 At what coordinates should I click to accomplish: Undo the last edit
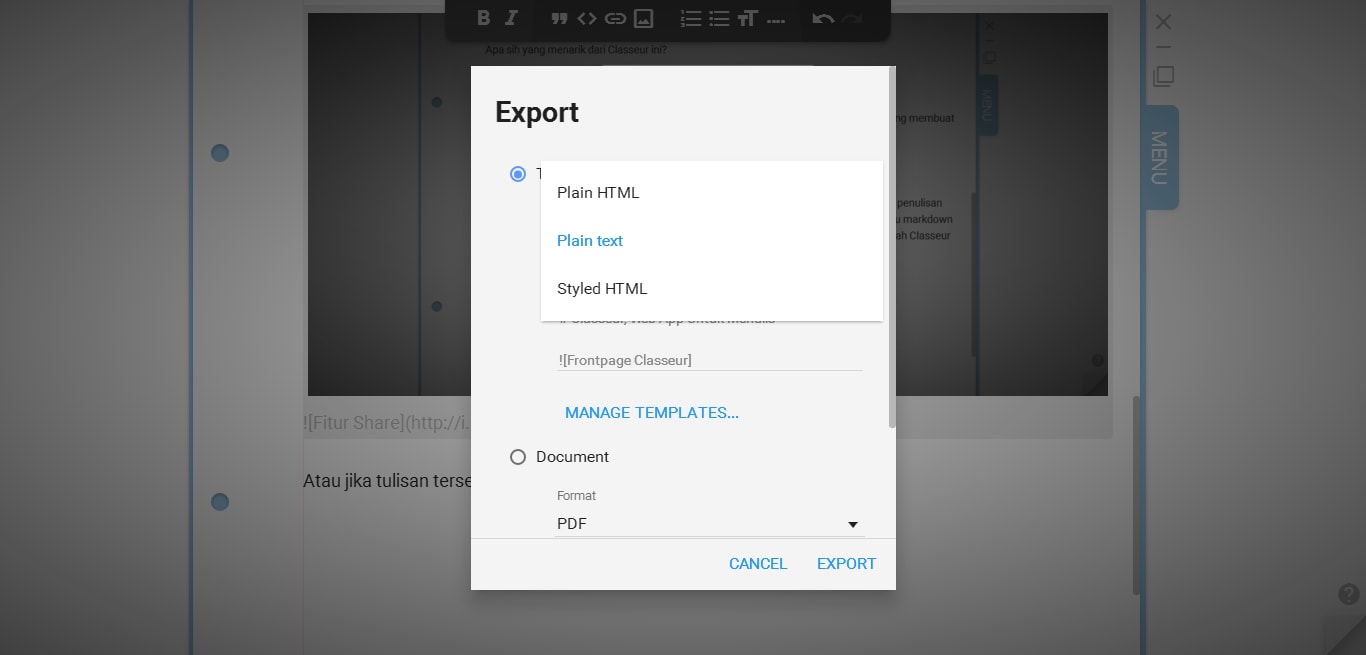pyautogui.click(x=823, y=18)
